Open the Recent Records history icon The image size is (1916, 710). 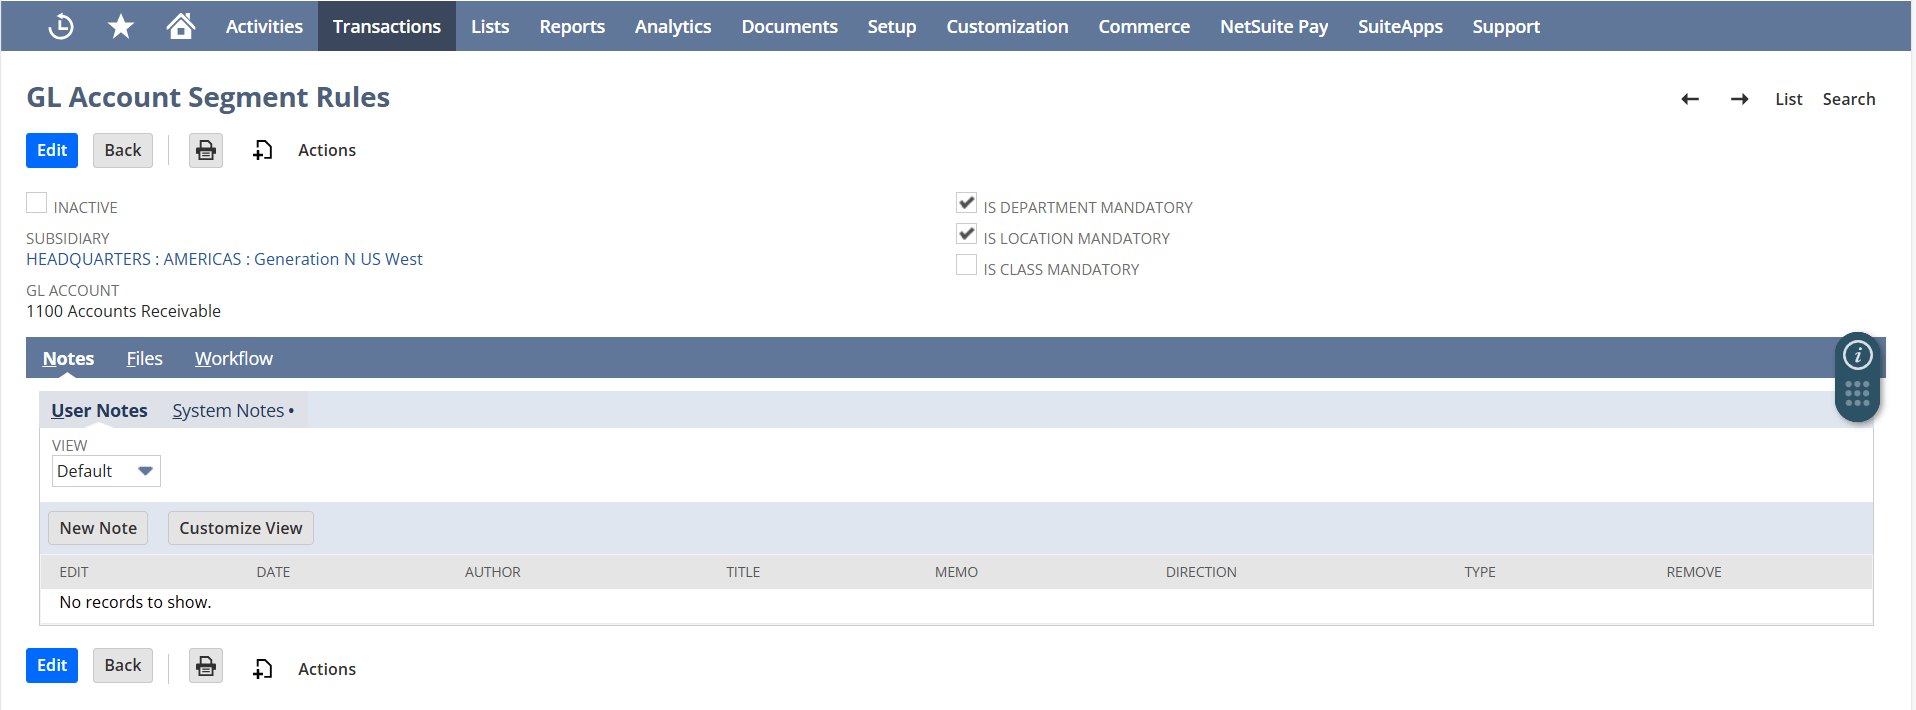click(x=61, y=26)
